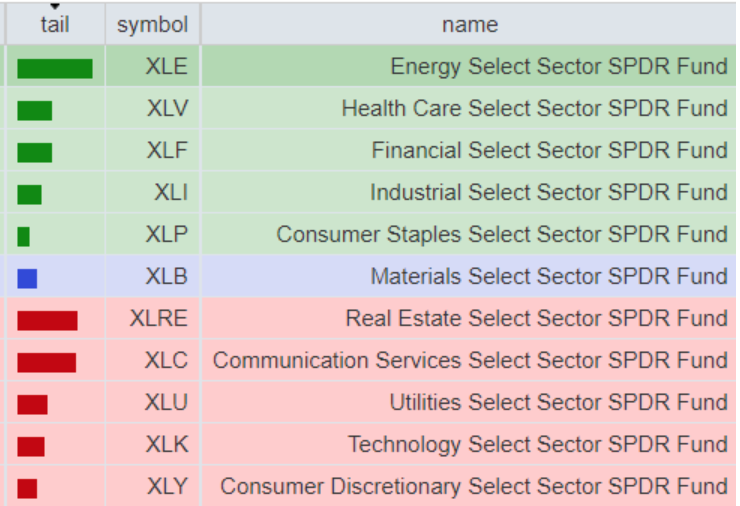Image resolution: width=740 pixels, height=506 pixels.
Task: Click the symbol column header
Action: 152,24
